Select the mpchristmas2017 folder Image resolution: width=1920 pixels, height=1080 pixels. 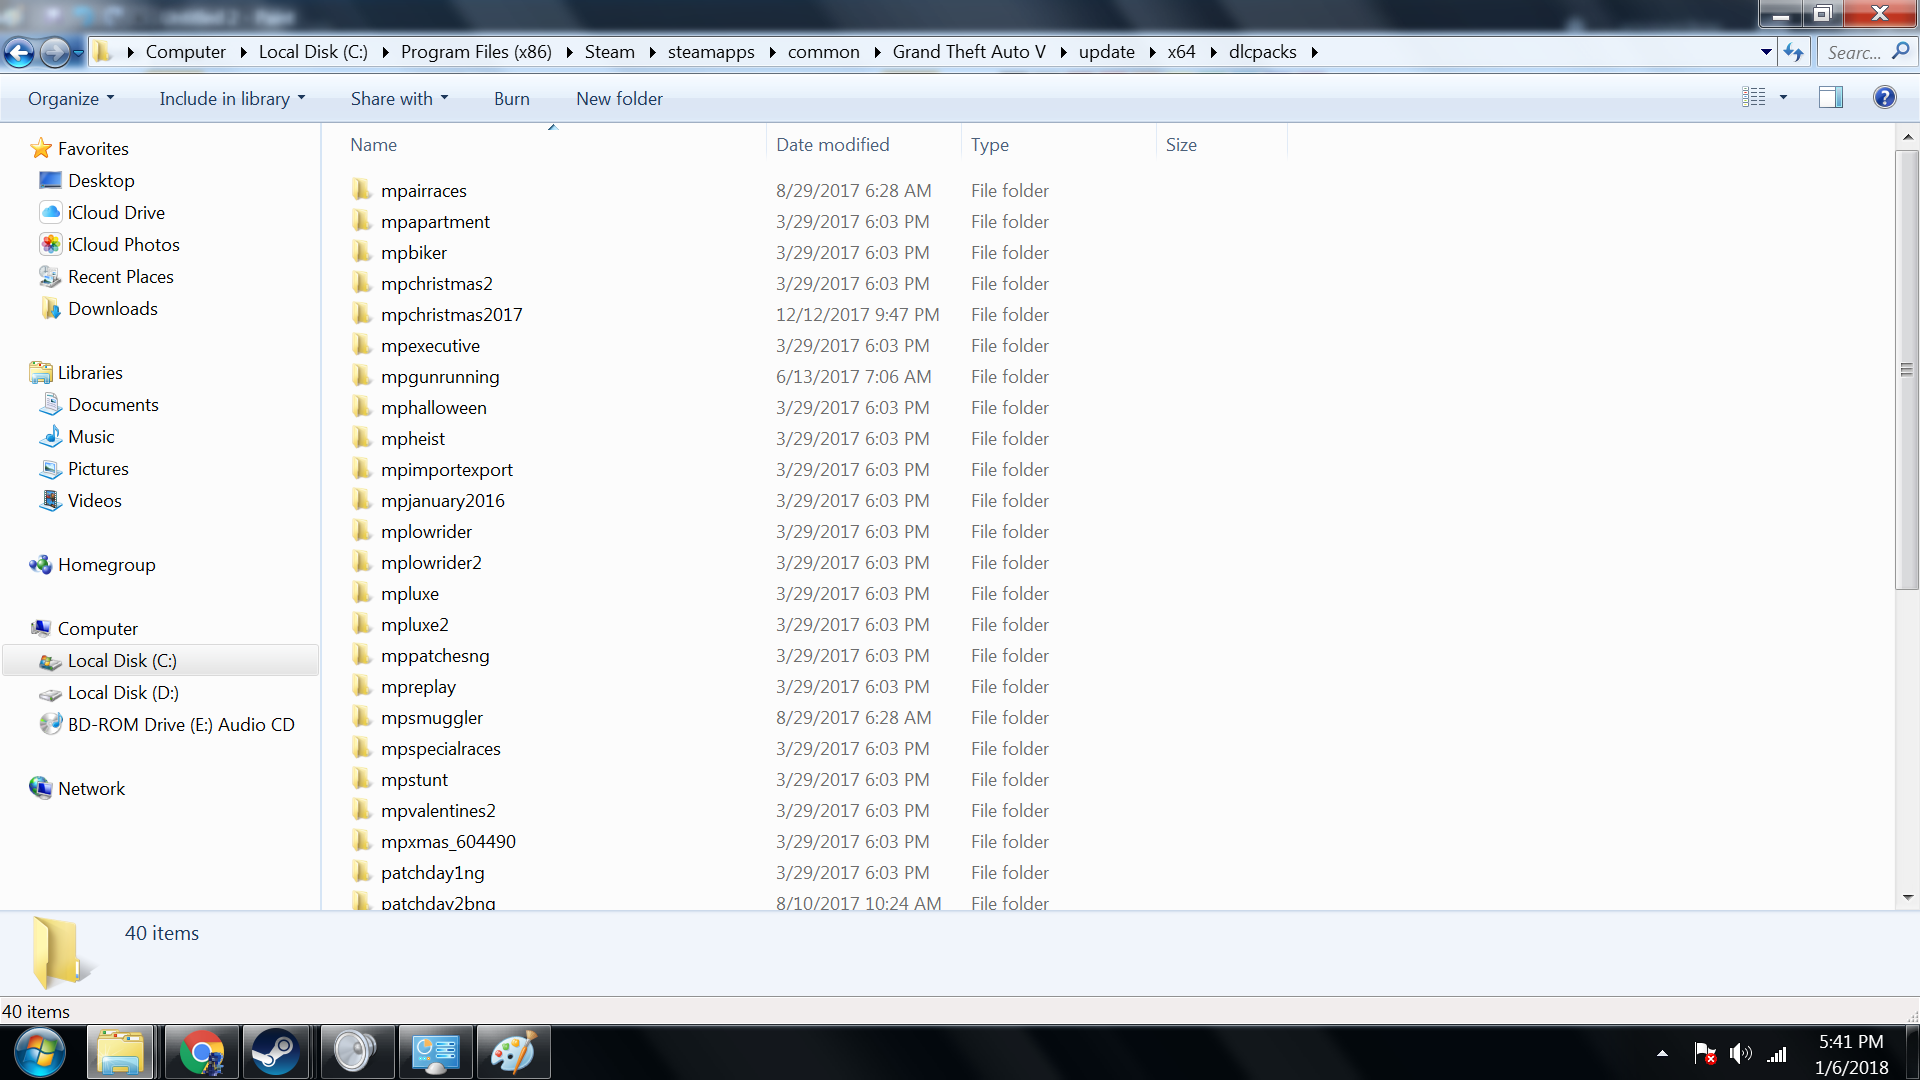tap(451, 314)
